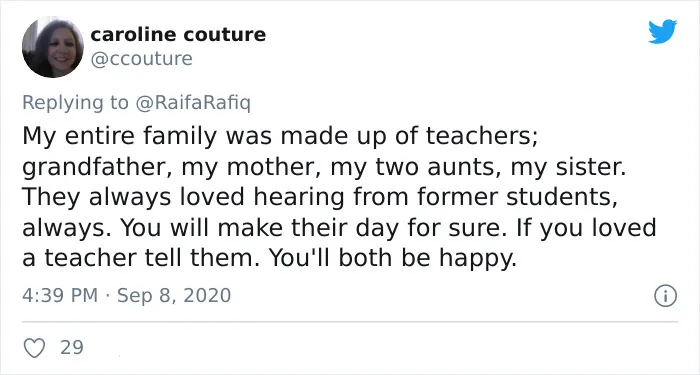Like the tweet with the heart icon
This screenshot has width=700, height=375.
(34, 348)
